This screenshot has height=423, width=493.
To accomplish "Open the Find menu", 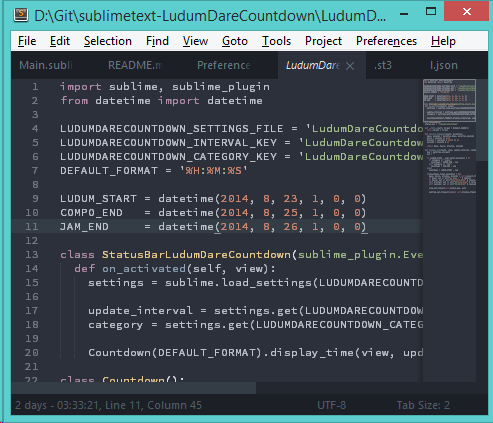I will click(x=157, y=41).
